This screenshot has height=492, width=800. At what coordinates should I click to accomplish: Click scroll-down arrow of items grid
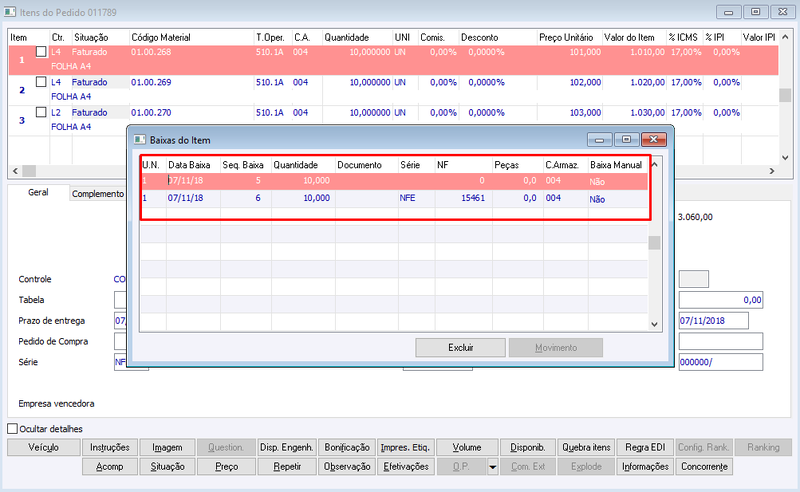pos(785,158)
